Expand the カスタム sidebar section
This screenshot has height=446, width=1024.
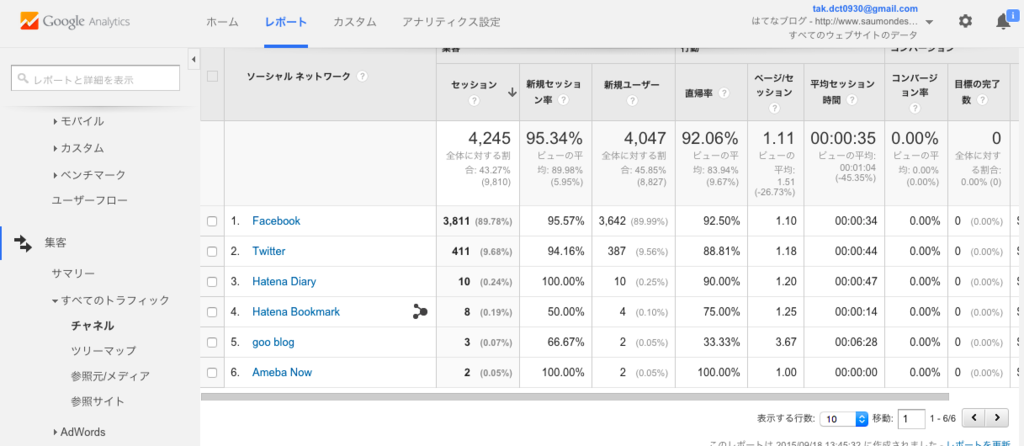[78, 148]
